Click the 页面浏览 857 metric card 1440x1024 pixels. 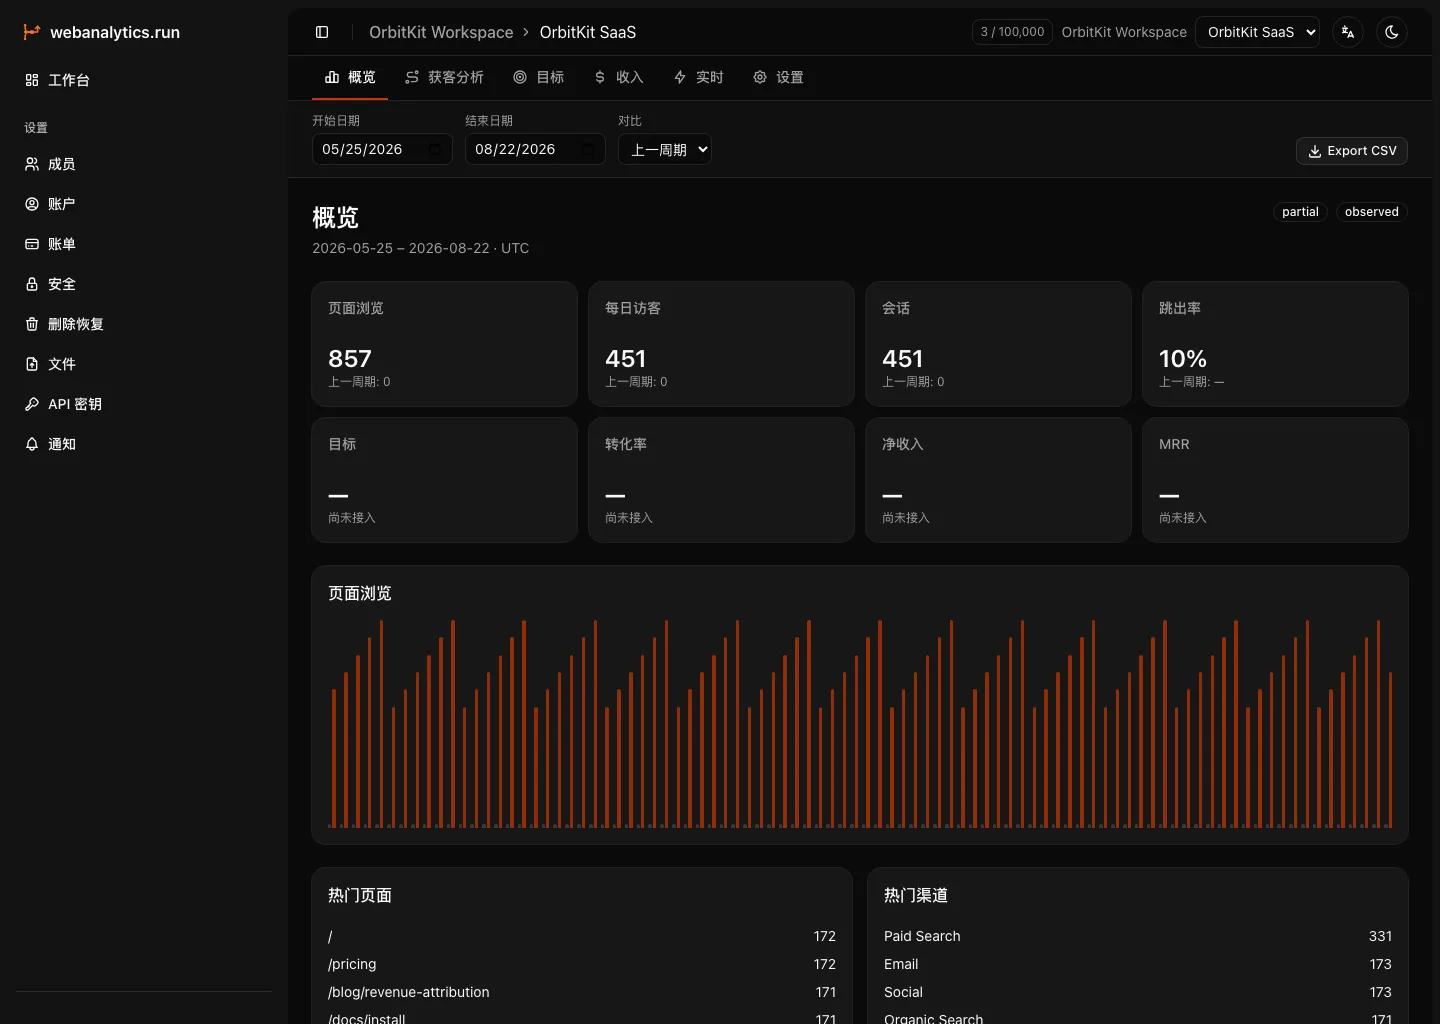coord(445,344)
